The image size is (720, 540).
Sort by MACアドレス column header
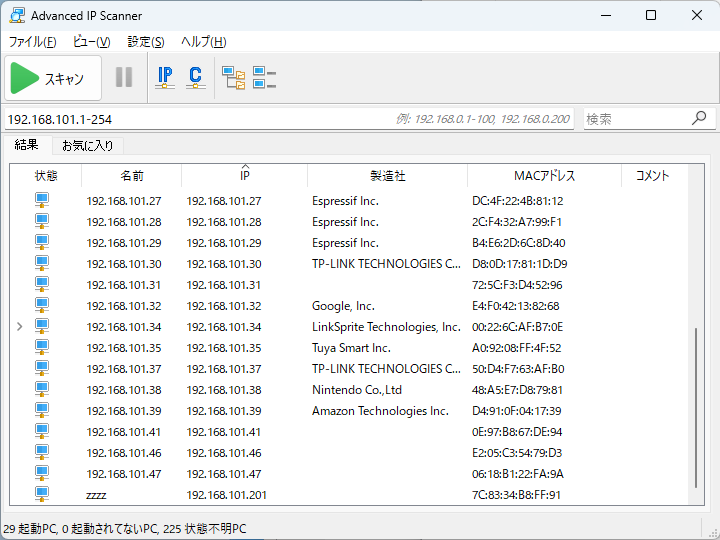544,175
